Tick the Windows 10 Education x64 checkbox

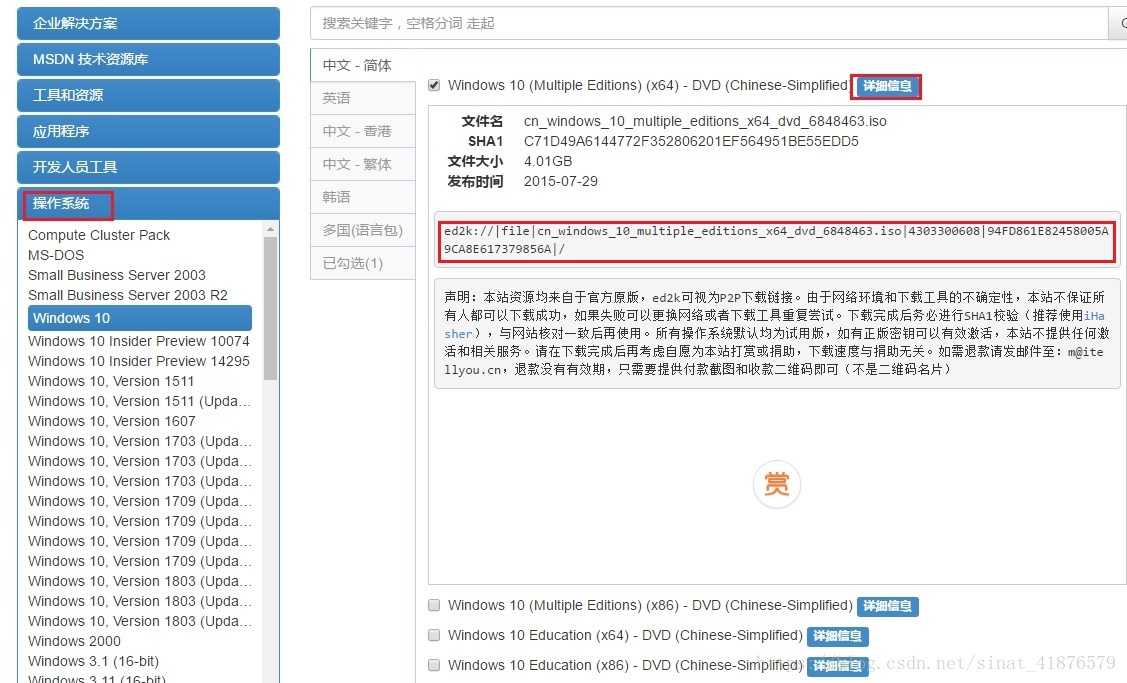click(x=434, y=635)
